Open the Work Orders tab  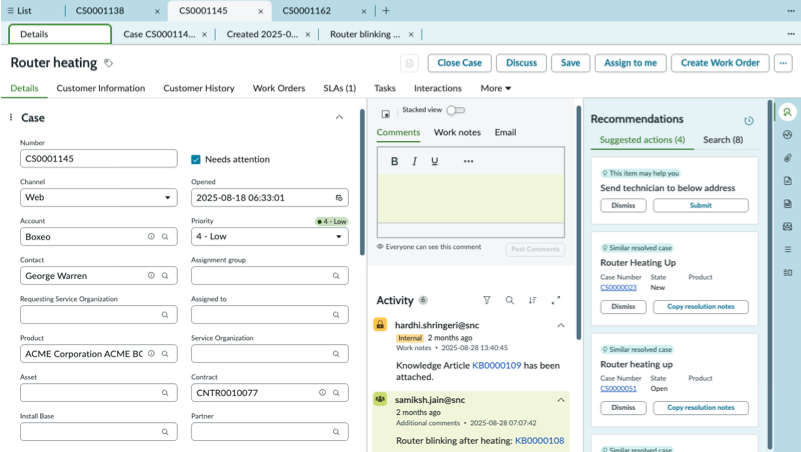(279, 88)
